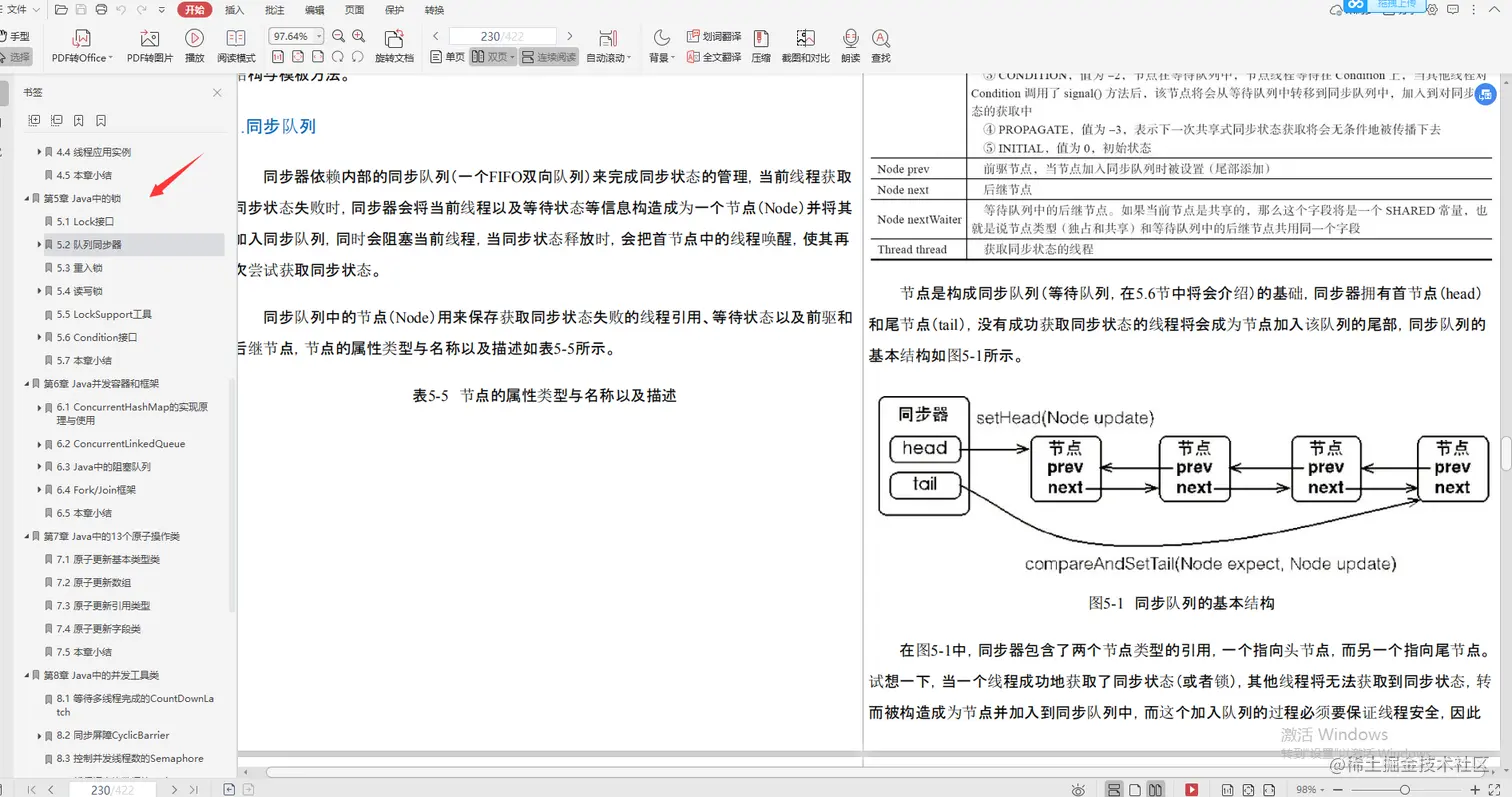Click the Save icon in the top bar
This screenshot has height=797, width=1512.
pos(81,9)
